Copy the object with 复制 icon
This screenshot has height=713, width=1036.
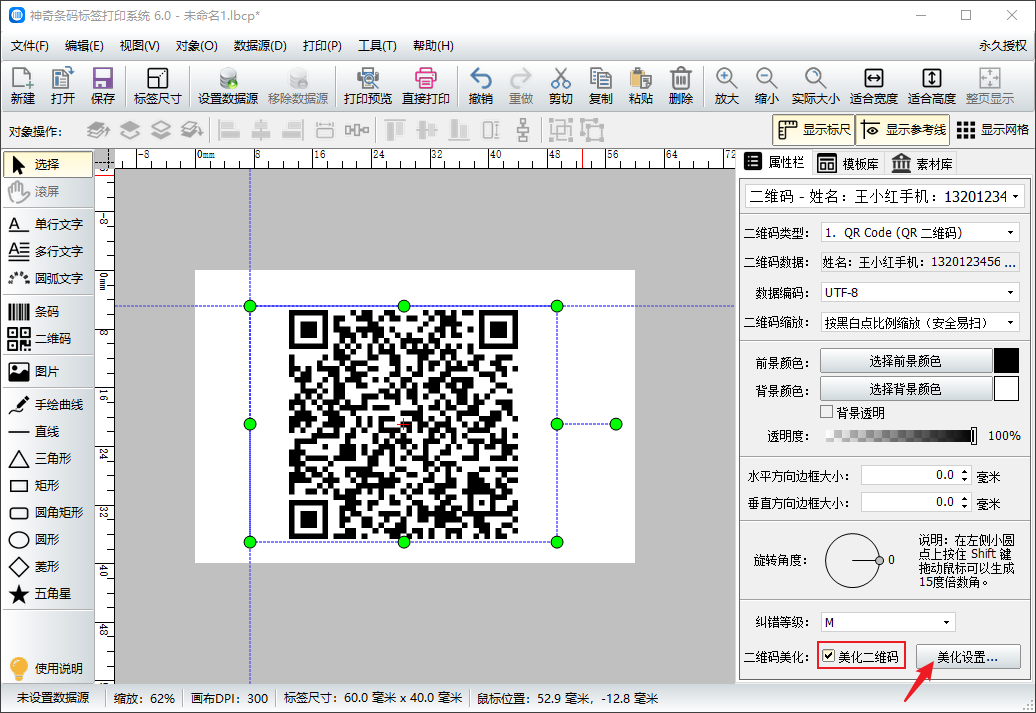[x=601, y=86]
